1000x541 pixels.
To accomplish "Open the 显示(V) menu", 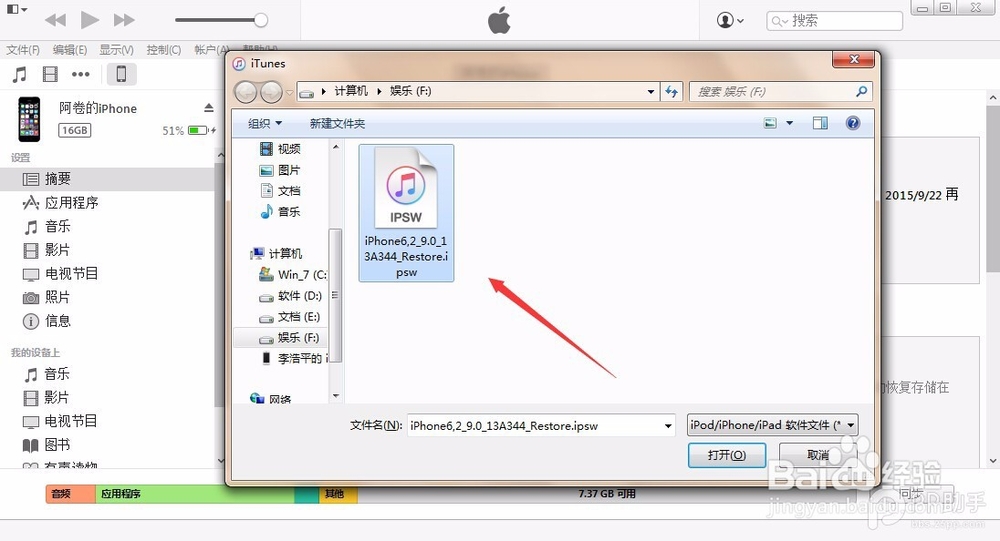I will [116, 50].
